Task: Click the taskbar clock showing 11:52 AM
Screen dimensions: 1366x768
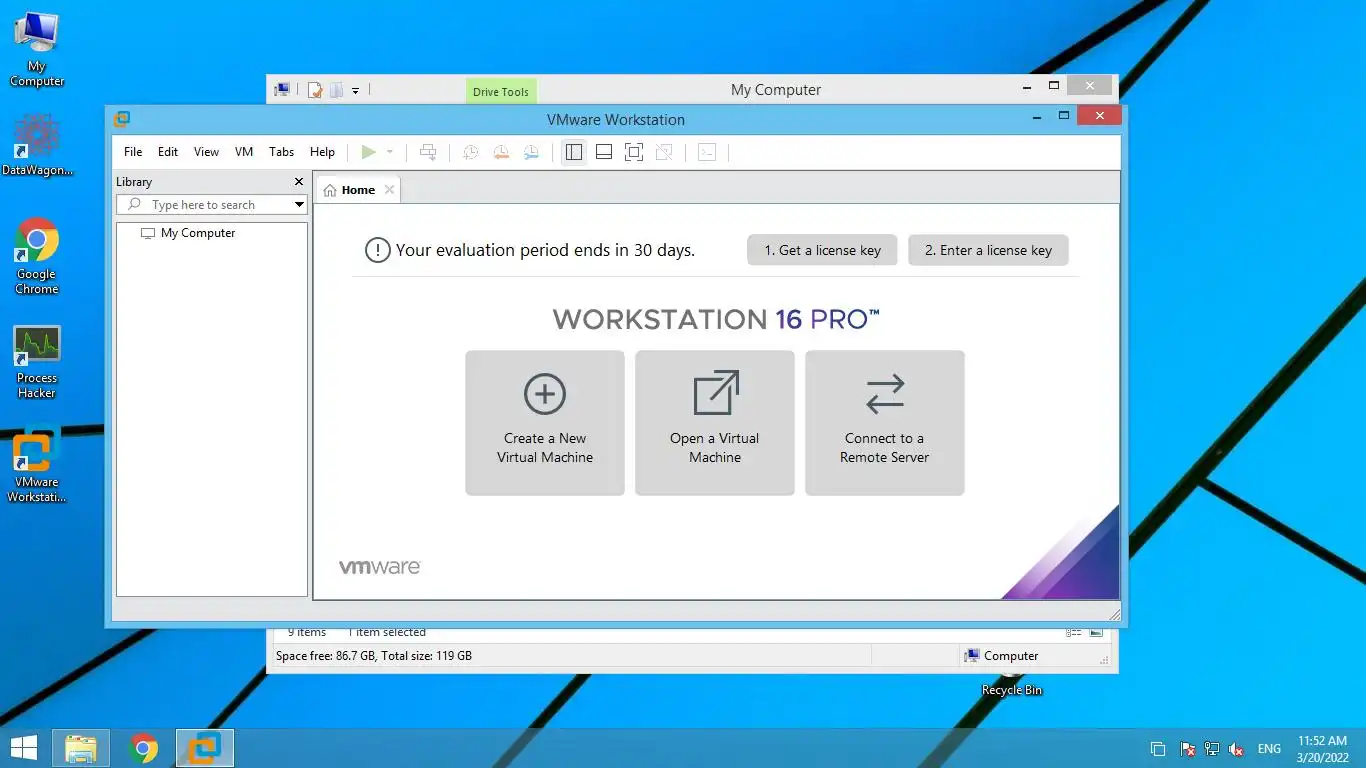Action: pyautogui.click(x=1323, y=749)
